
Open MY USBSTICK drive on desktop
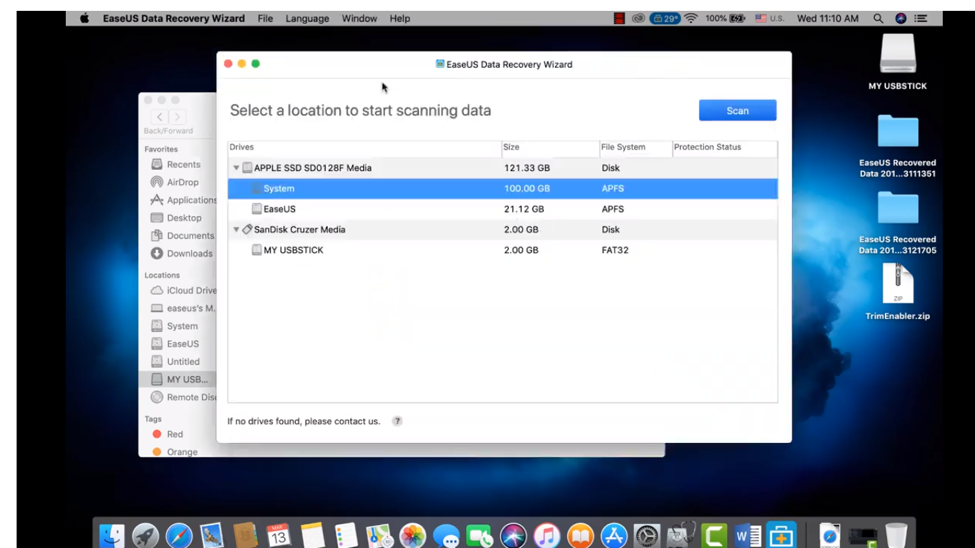click(898, 62)
